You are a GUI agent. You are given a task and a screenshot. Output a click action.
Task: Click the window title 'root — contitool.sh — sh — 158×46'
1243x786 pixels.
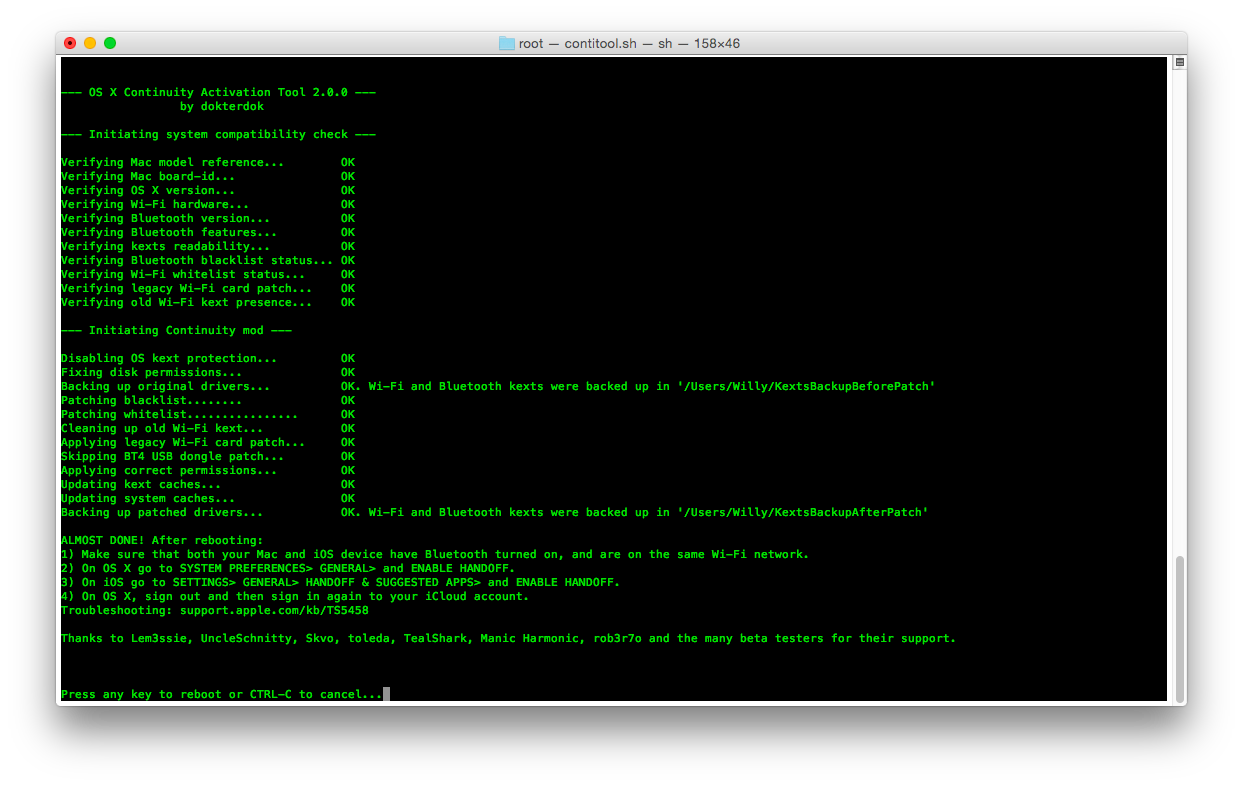pyautogui.click(x=629, y=43)
